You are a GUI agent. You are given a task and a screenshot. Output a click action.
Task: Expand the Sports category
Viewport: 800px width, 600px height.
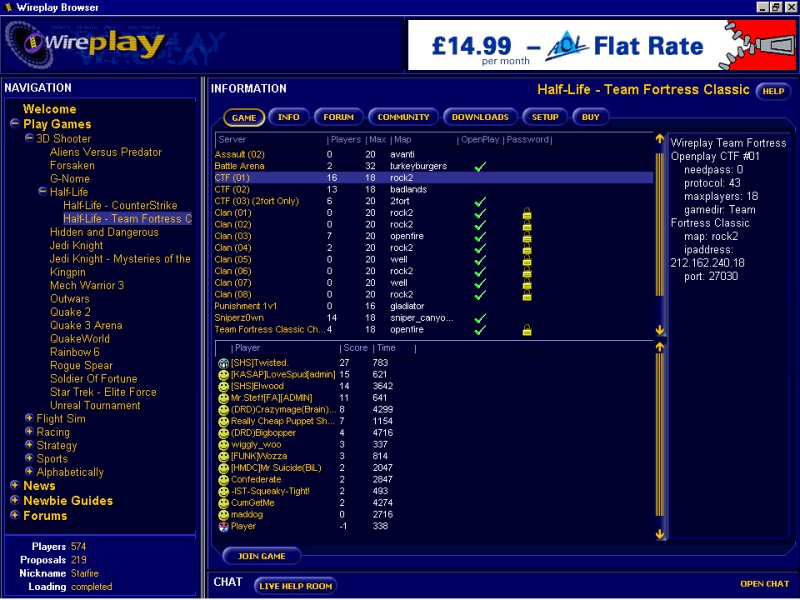point(30,458)
